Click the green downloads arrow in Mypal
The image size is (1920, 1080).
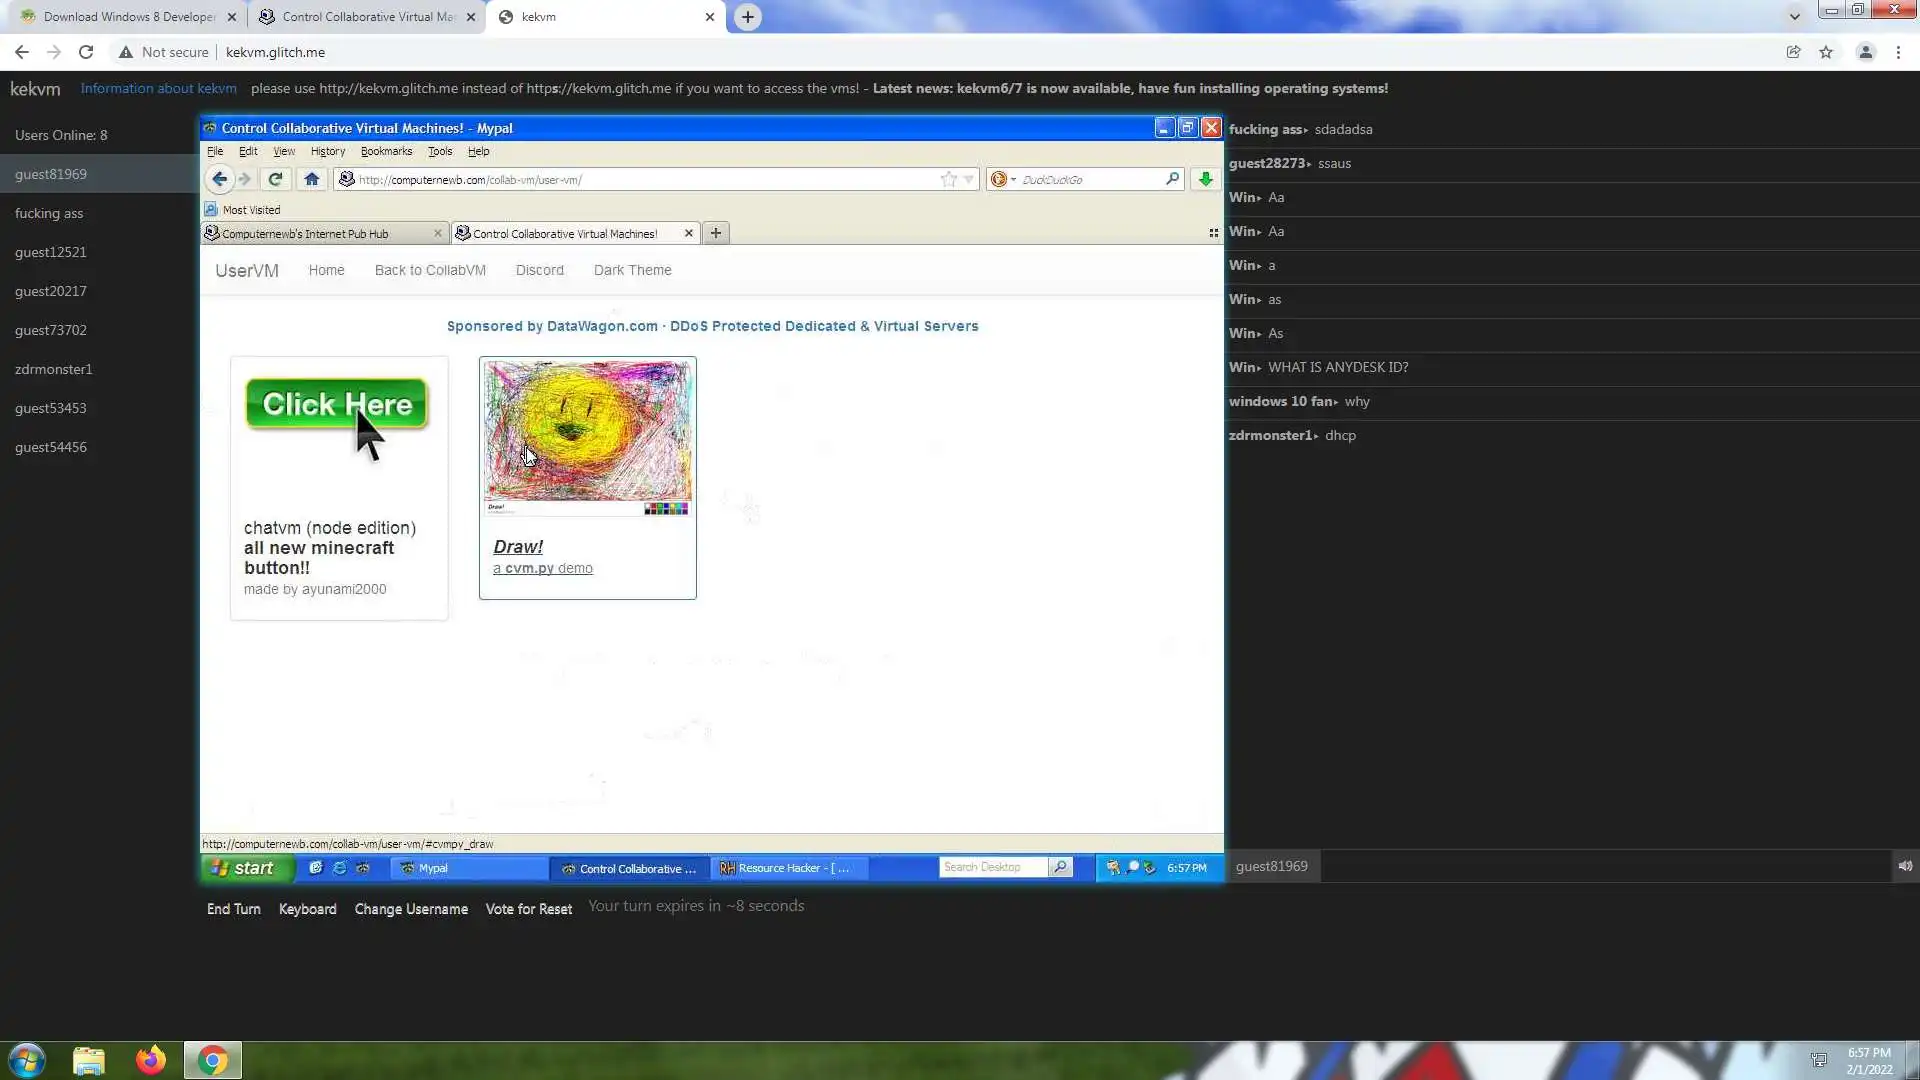tap(1206, 179)
